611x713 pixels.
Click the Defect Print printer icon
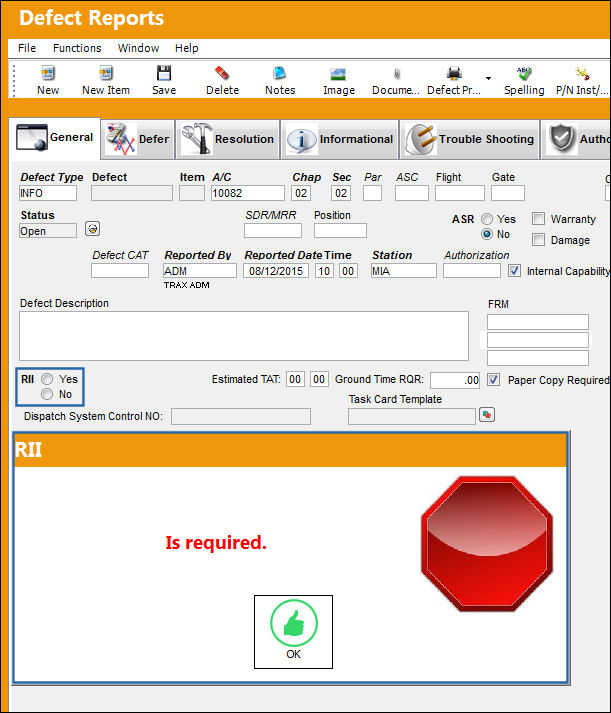coord(454,73)
